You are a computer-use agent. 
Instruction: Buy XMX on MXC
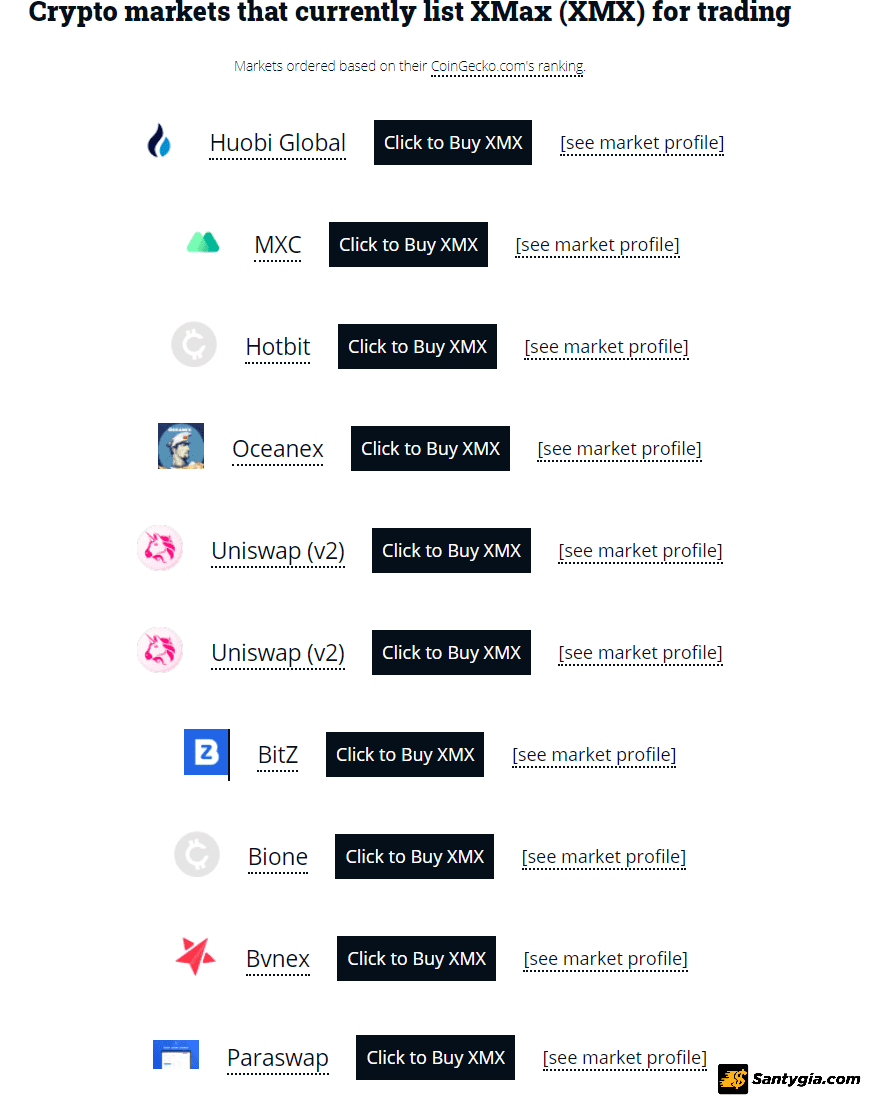point(408,244)
